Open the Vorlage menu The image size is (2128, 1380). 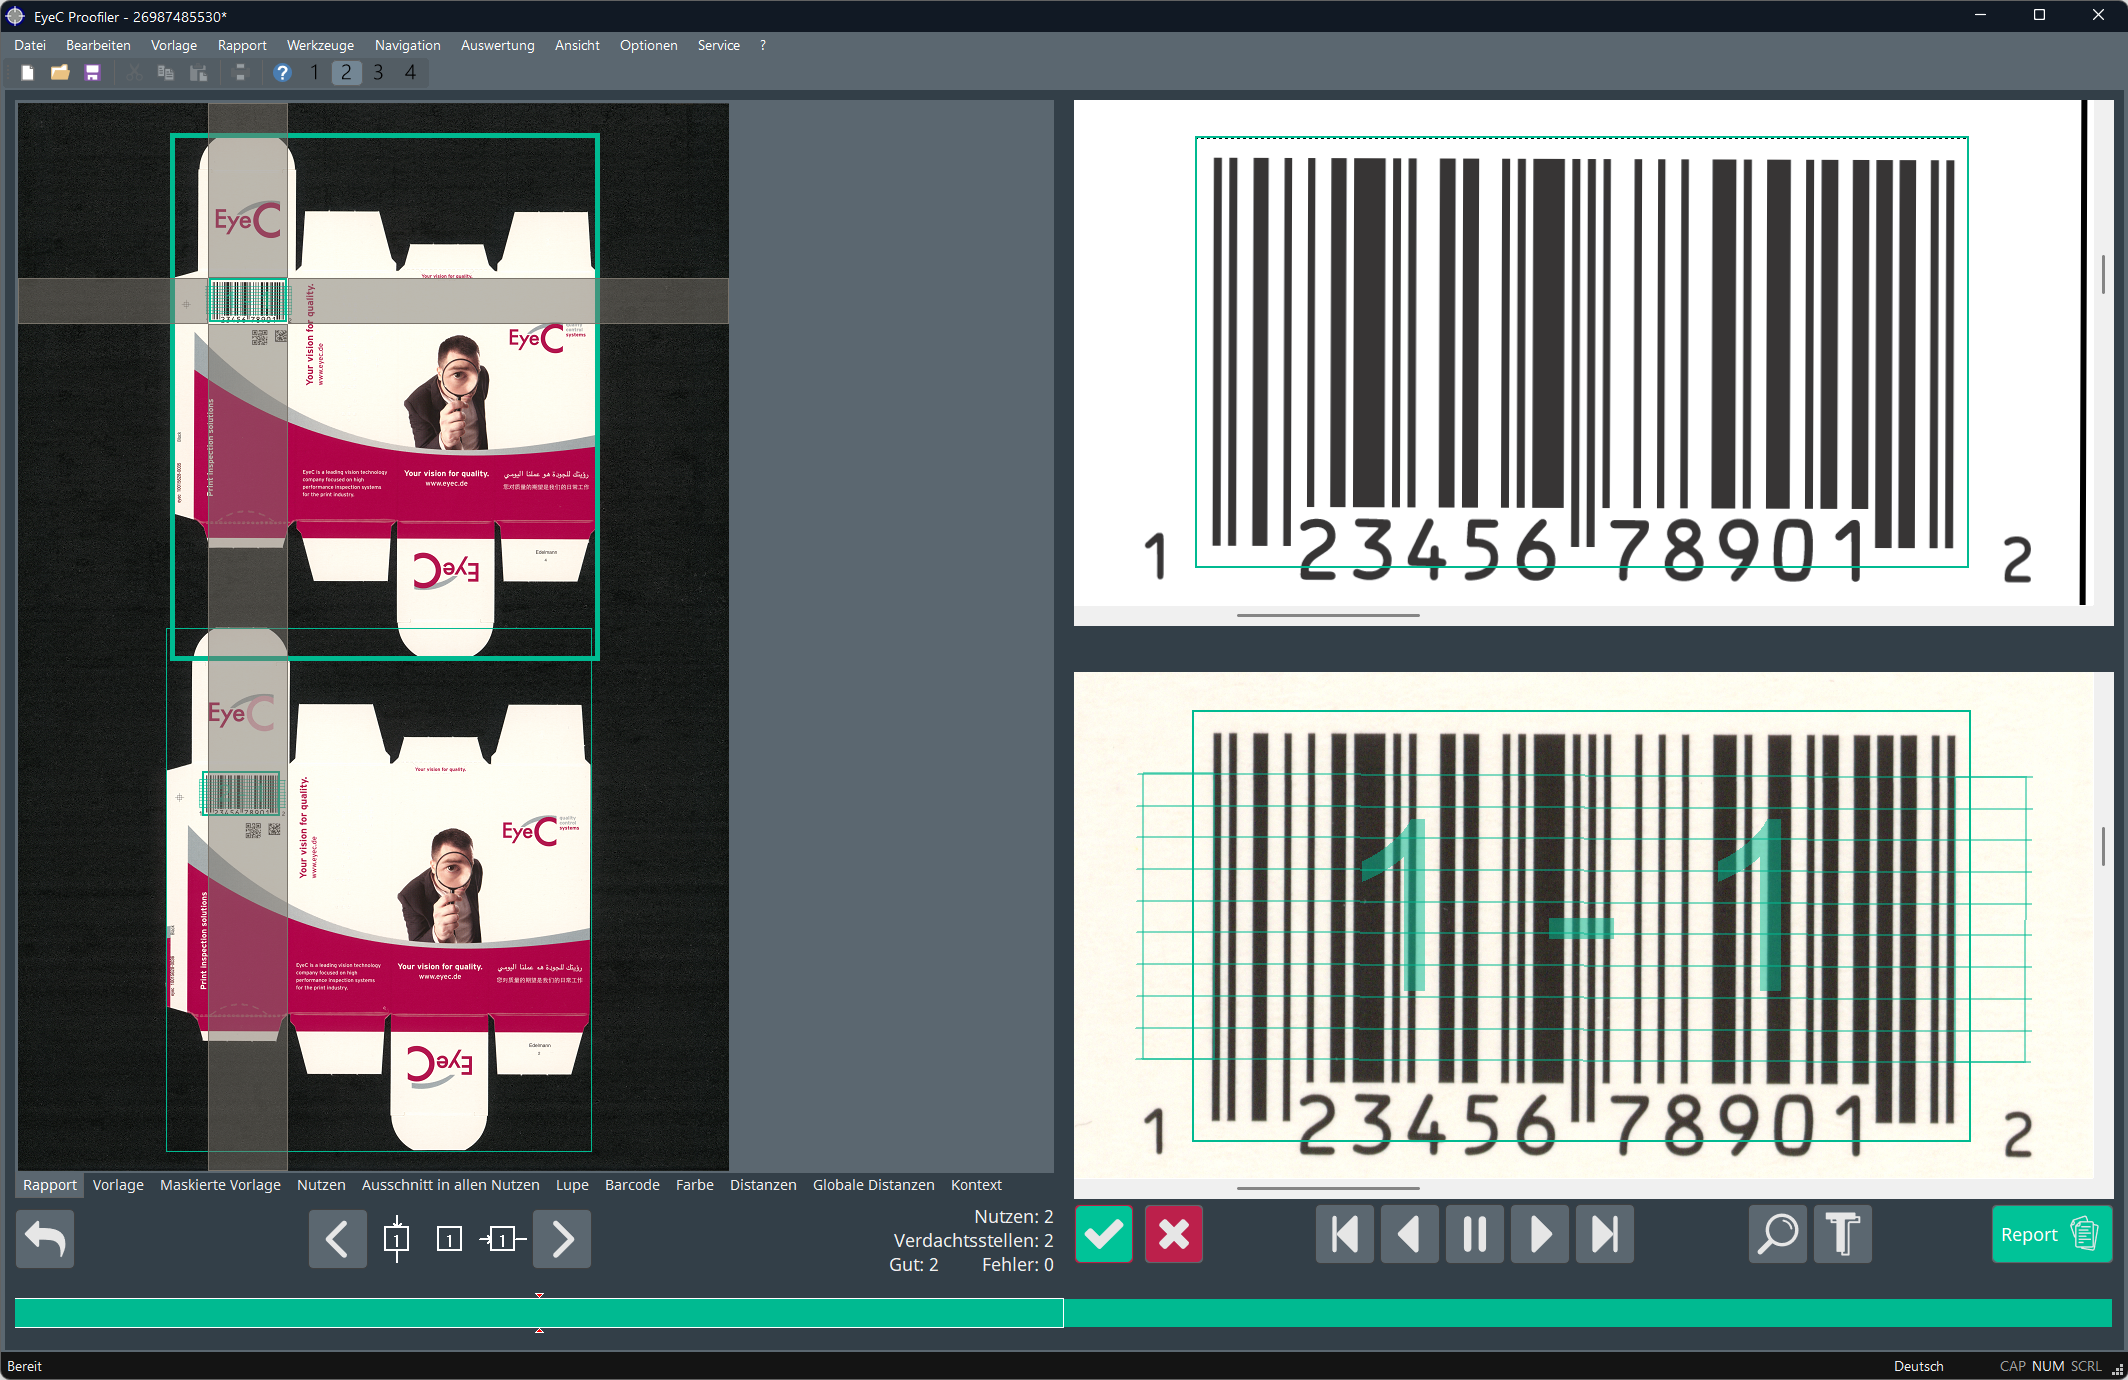tap(174, 45)
